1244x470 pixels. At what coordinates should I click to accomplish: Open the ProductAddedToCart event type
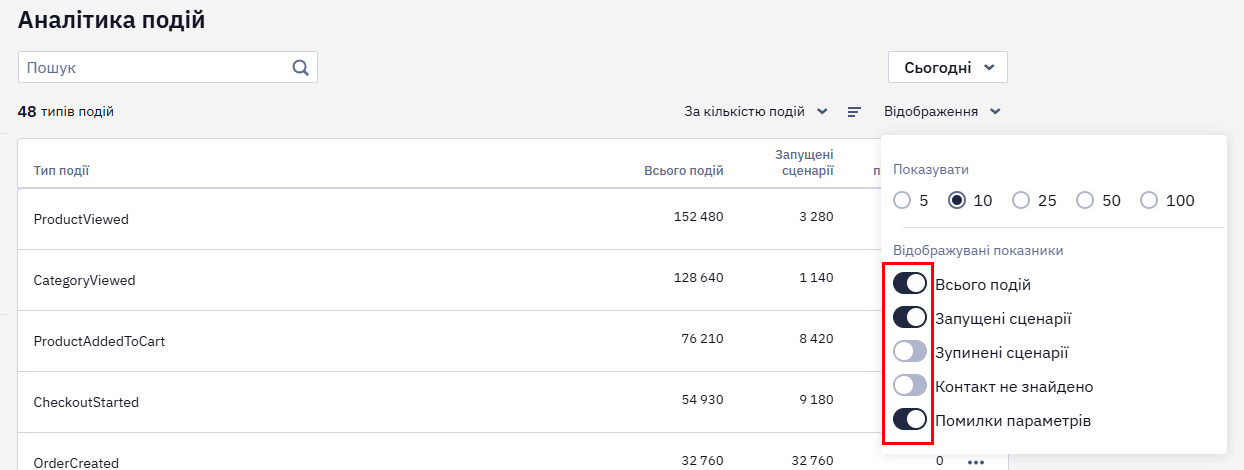[x=99, y=341]
